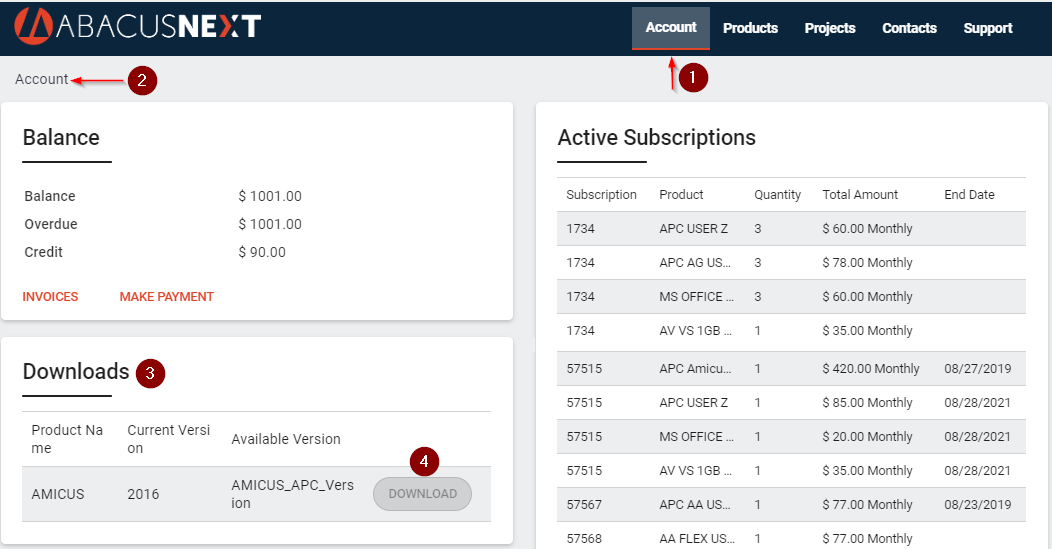Select the AA FLEX US... product
Image resolution: width=1052 pixels, height=549 pixels.
coord(697,538)
